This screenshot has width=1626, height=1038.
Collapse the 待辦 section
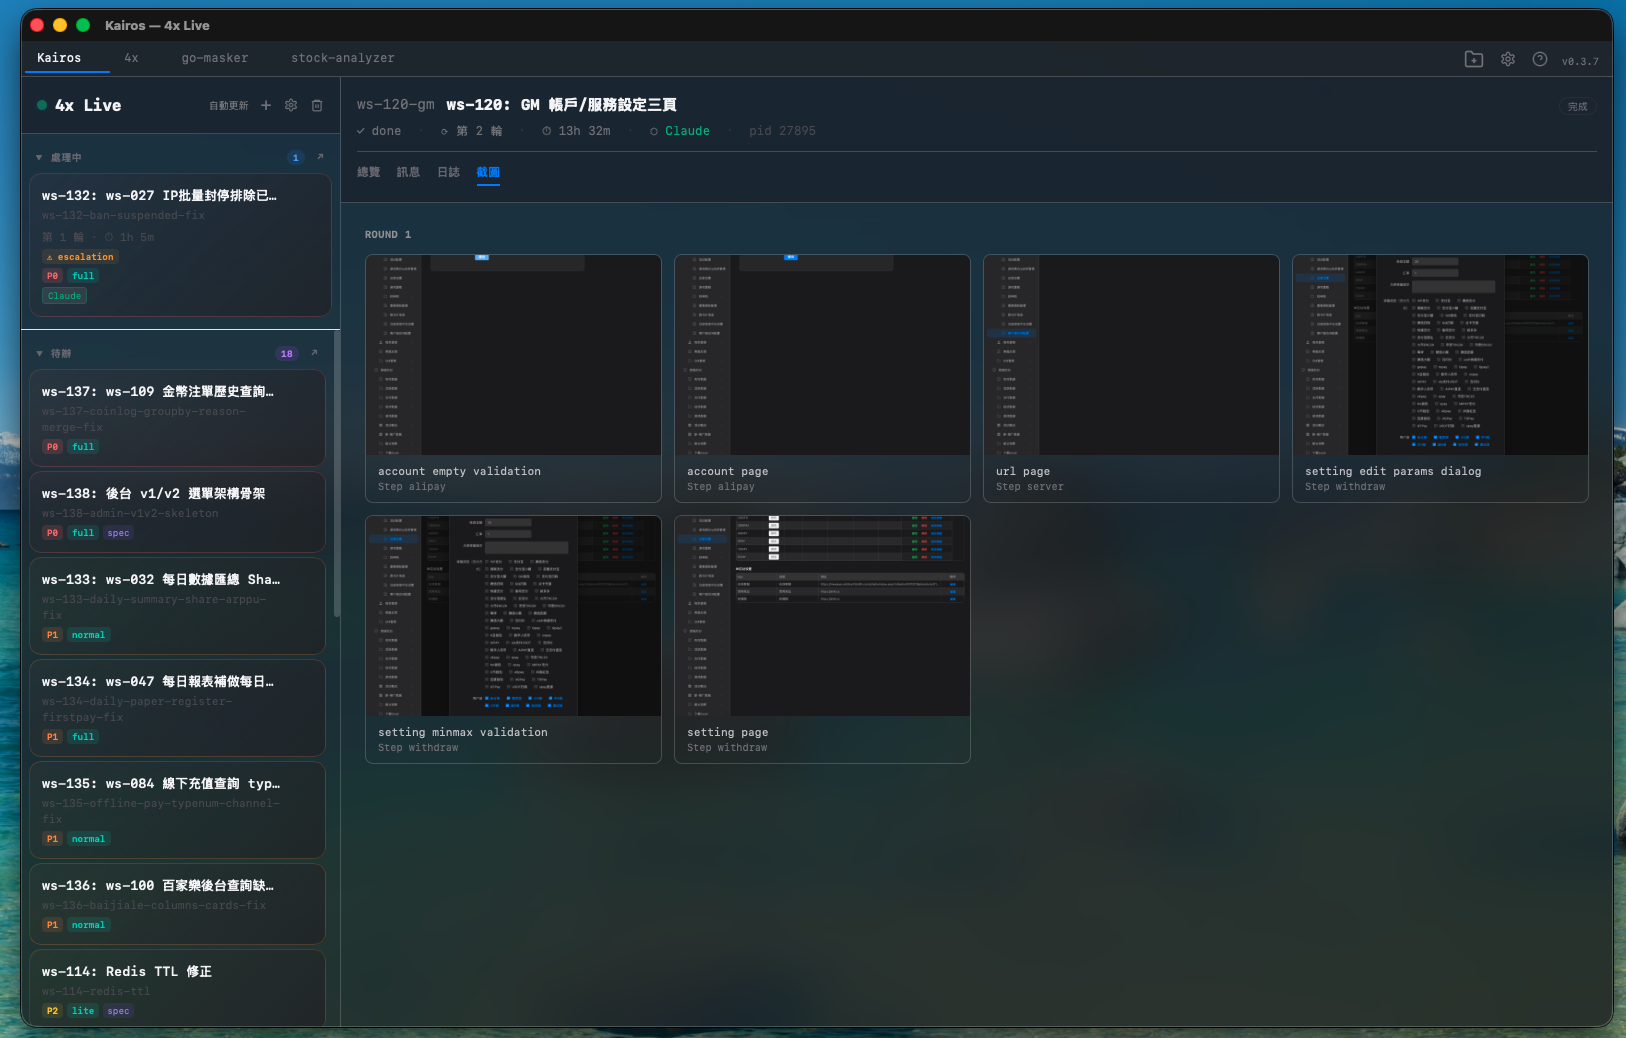[x=39, y=353]
